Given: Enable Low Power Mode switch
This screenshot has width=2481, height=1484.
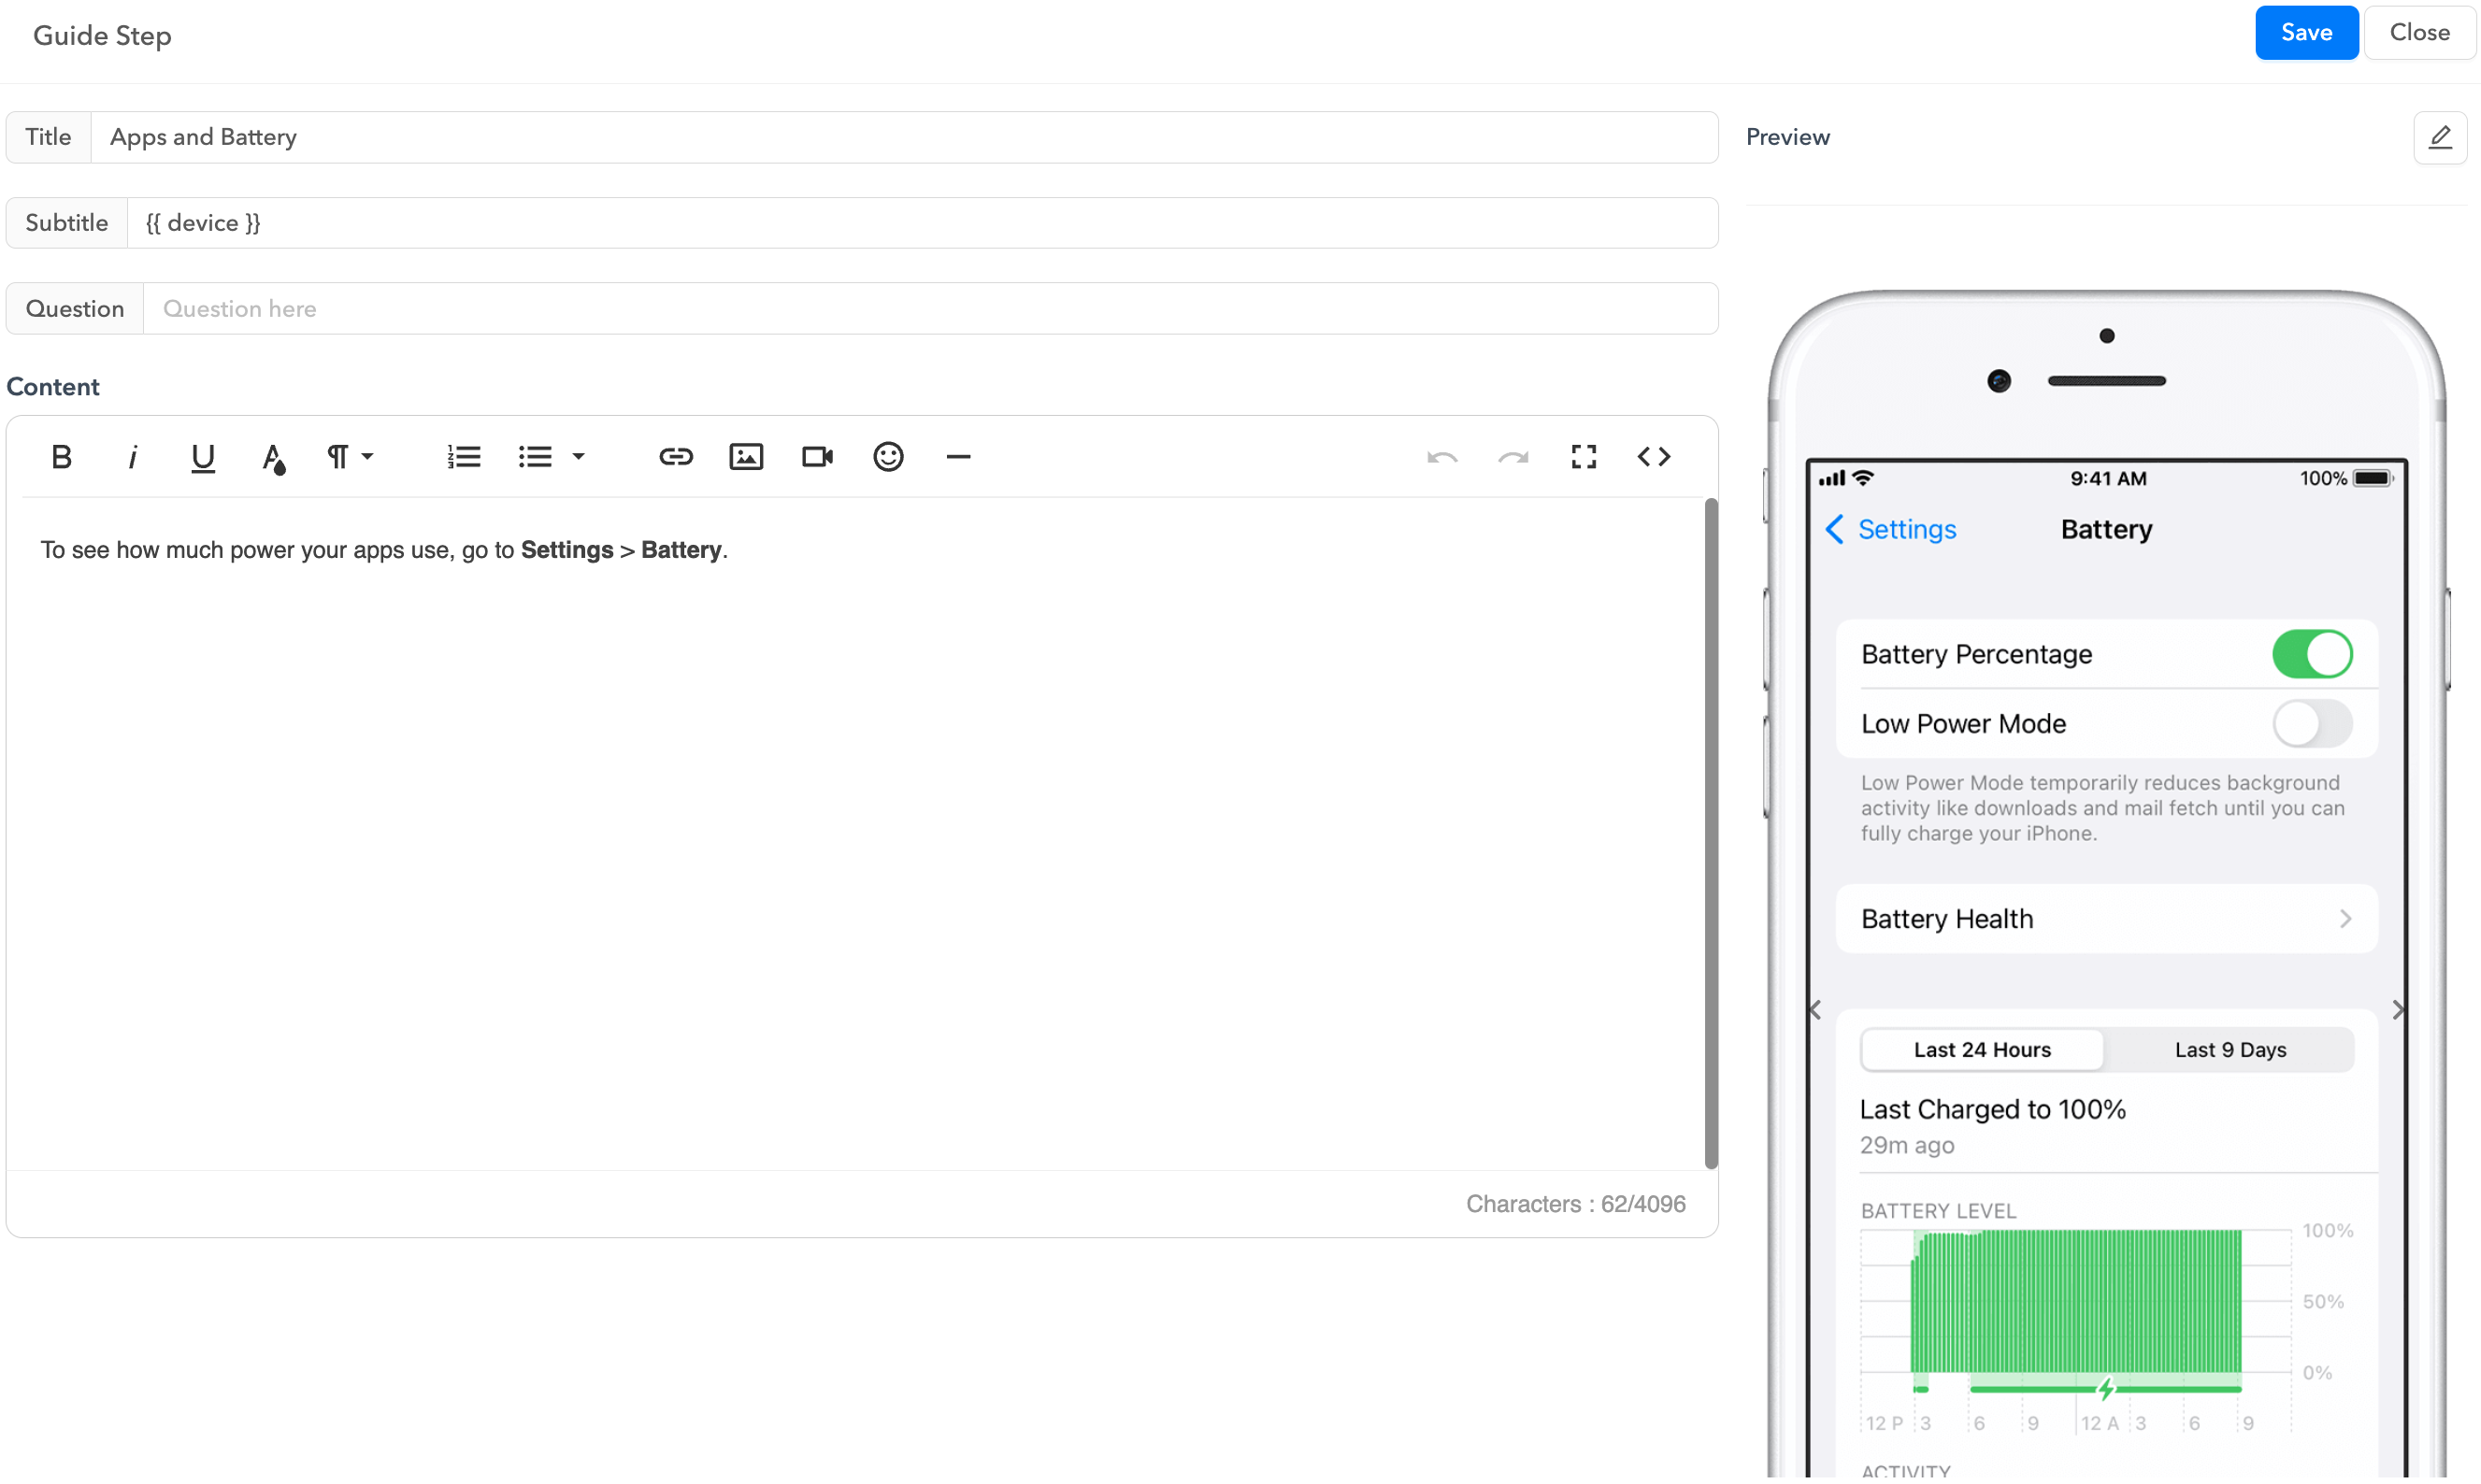Looking at the screenshot, I should pyautogui.click(x=2312, y=724).
